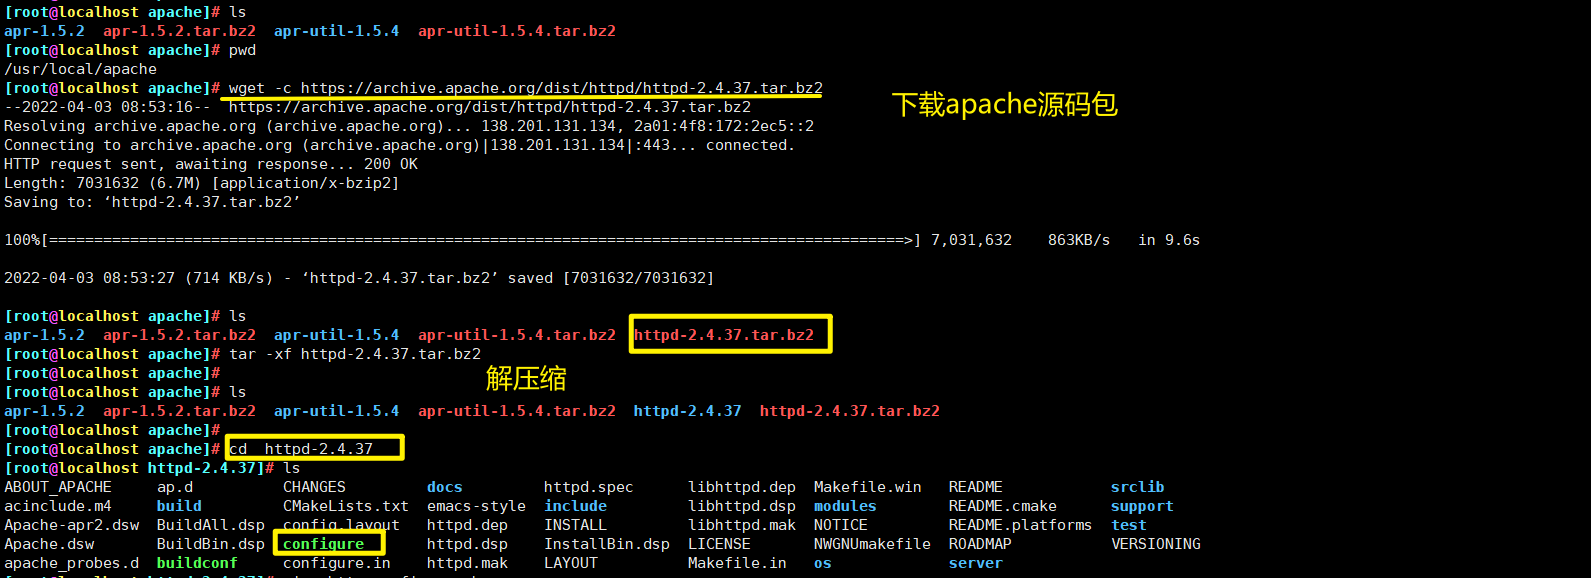This screenshot has width=1591, height=578.
Task: Click the blue docs directory
Action: pyautogui.click(x=445, y=487)
